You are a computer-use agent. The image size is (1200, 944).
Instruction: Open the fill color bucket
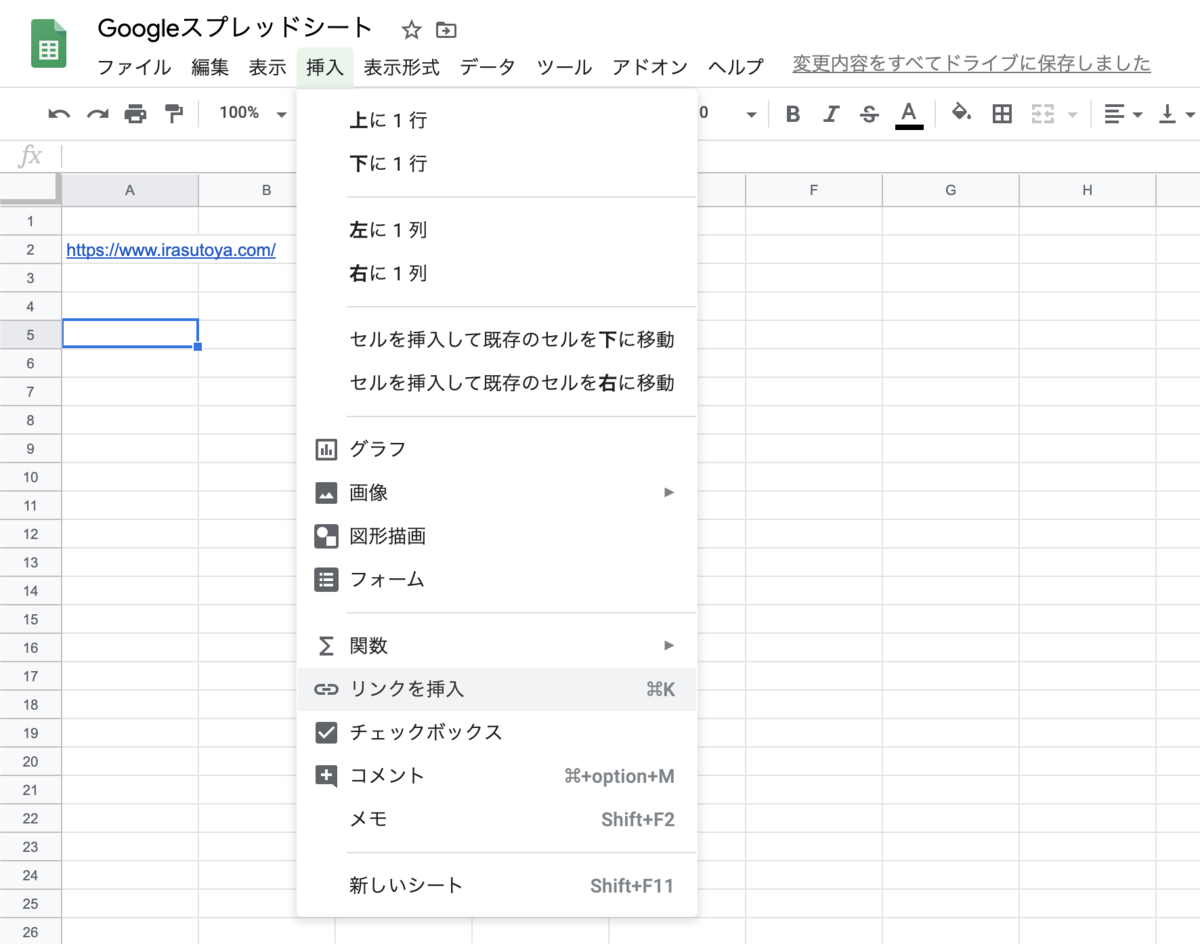pyautogui.click(x=961, y=113)
